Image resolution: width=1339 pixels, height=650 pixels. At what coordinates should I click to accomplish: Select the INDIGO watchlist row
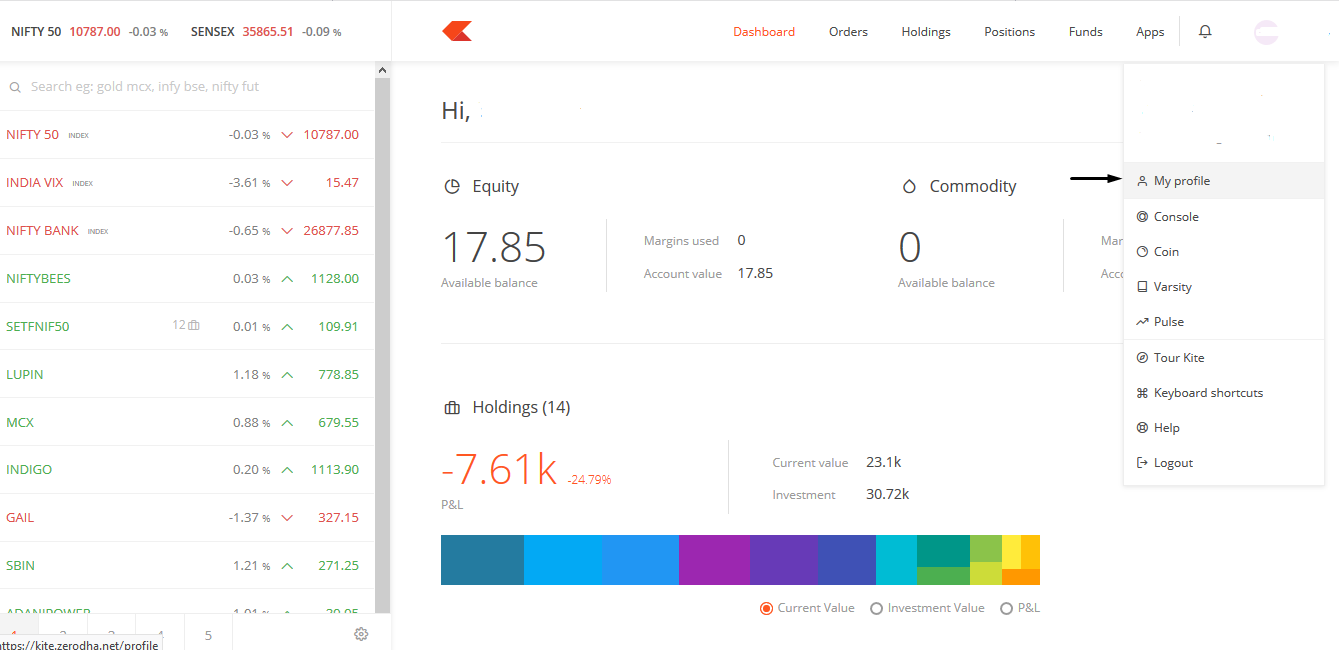[187, 469]
